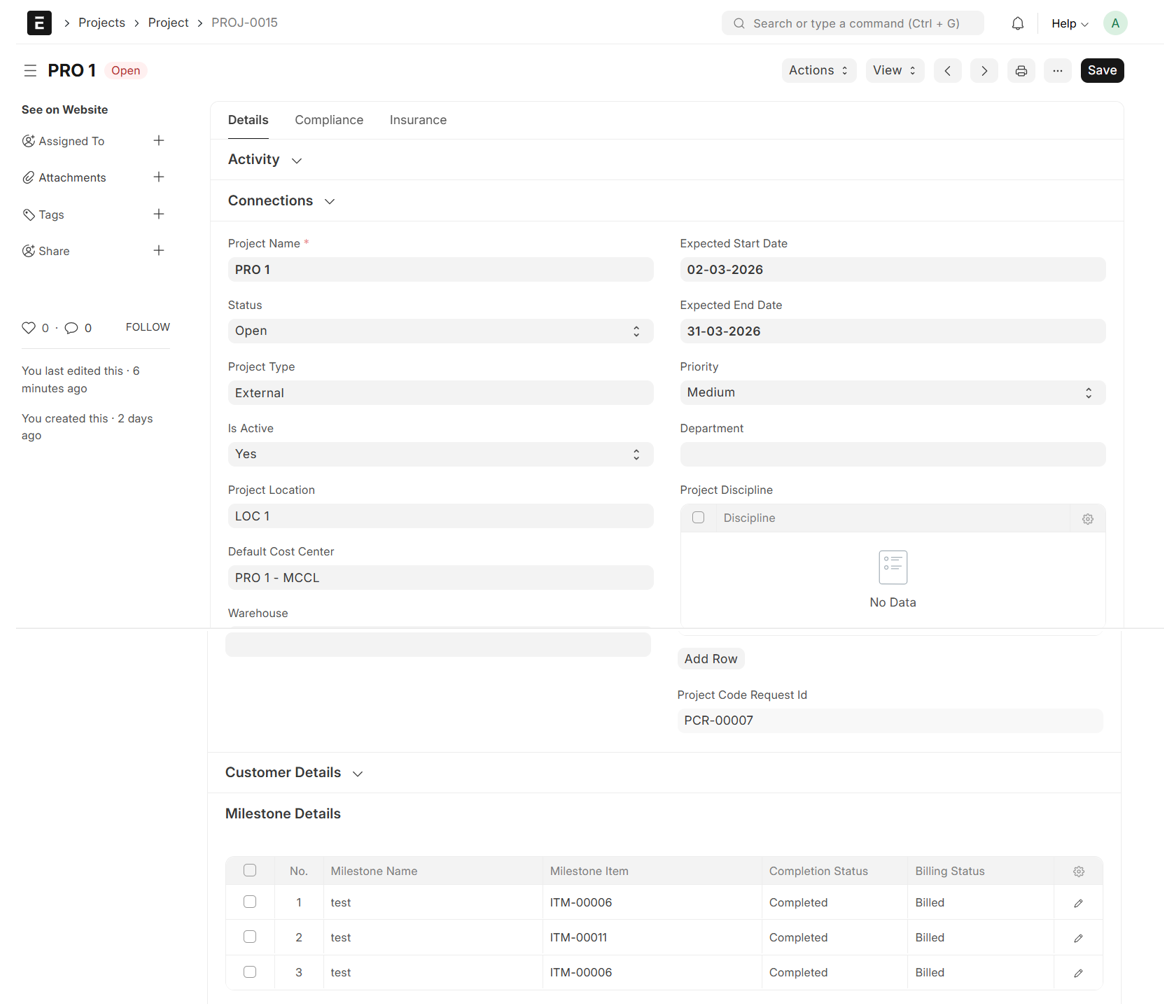Check the milestone row 2 checkbox

[x=250, y=937]
